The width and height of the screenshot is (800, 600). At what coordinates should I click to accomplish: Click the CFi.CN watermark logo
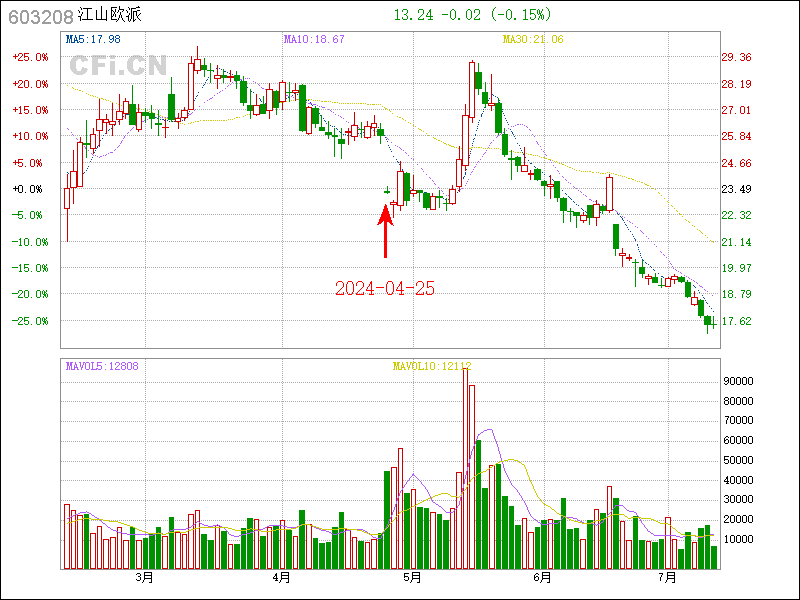(118, 66)
